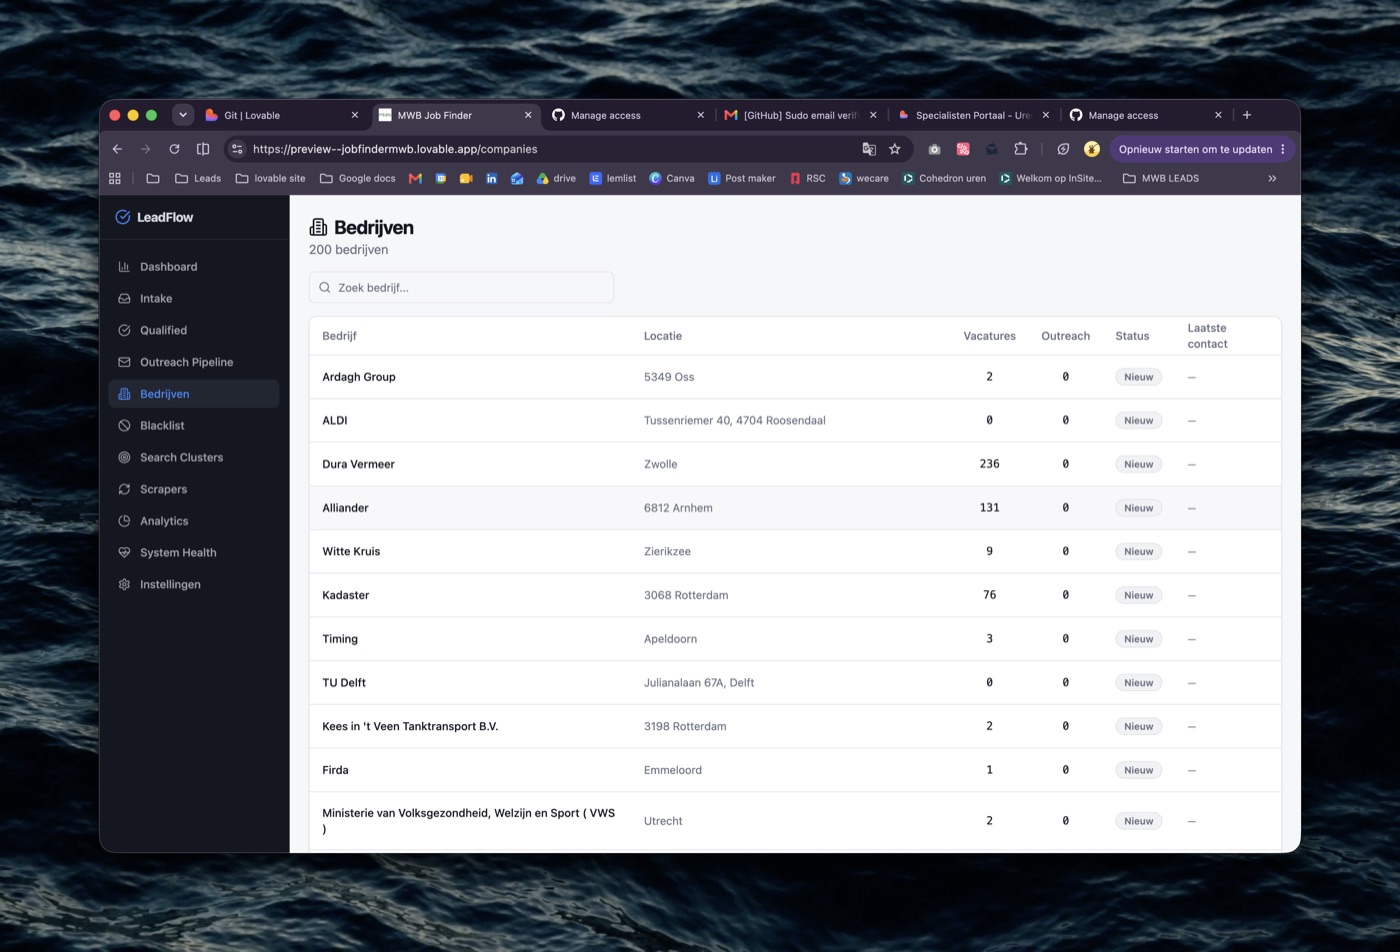
Task: Open the tab search dropdown arrow
Action: [183, 115]
